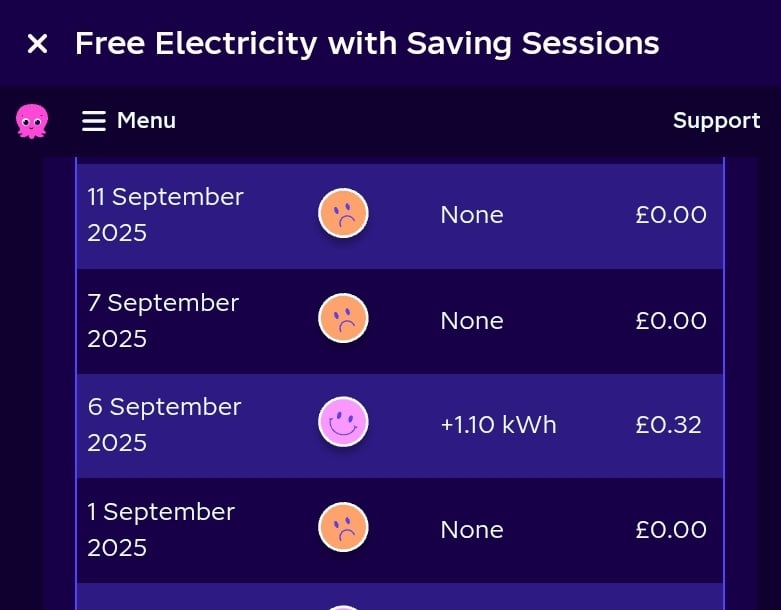Image resolution: width=781 pixels, height=610 pixels.
Task: Close the Saving Sessions page with X
Action: [x=37, y=44]
